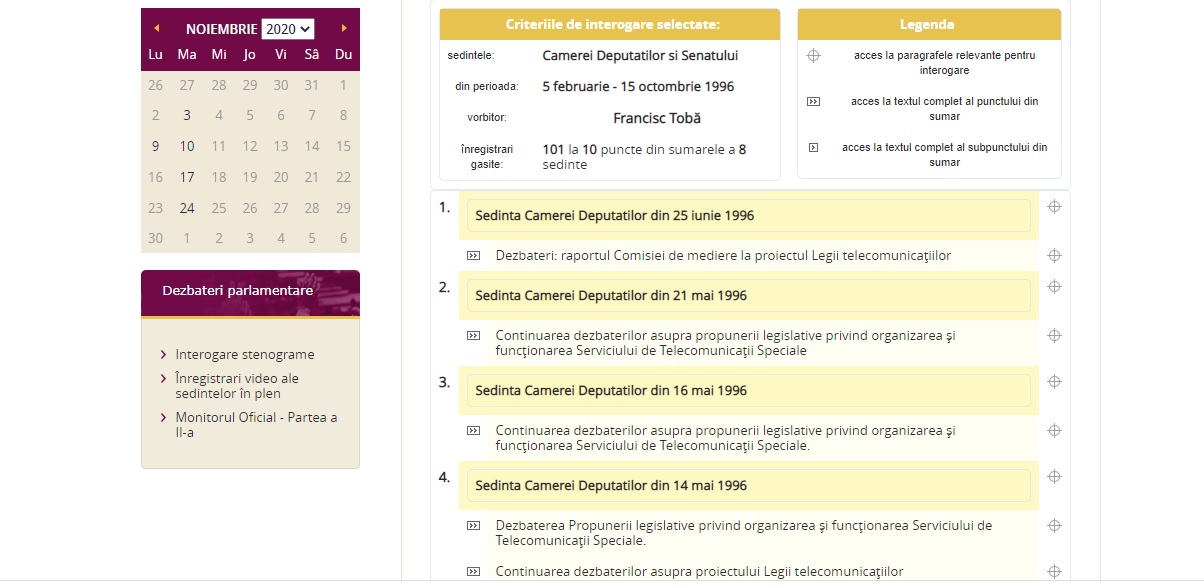This screenshot has height=587, width=1204.
Task: Click crosshair icon beside 25 iunie 1996 session
Action: point(1054,207)
